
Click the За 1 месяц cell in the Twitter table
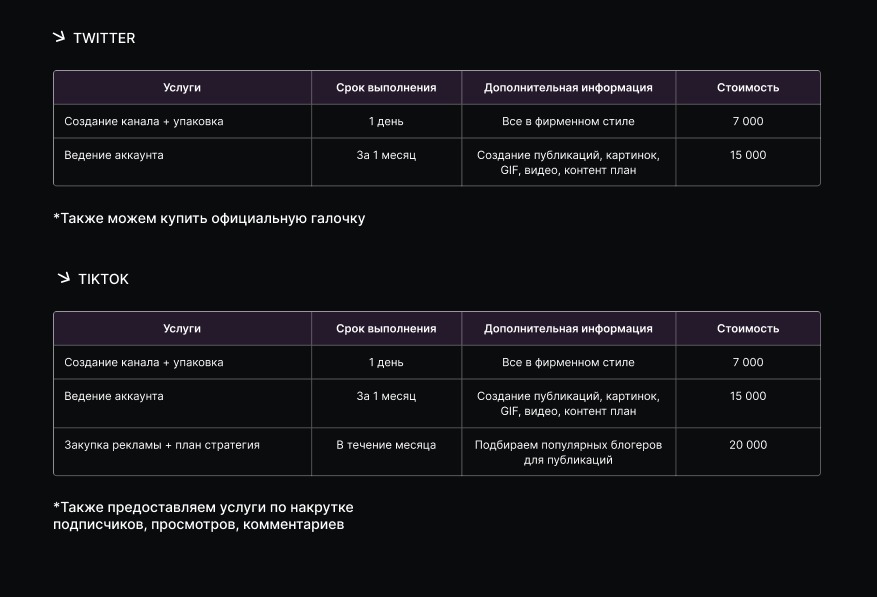click(x=386, y=156)
